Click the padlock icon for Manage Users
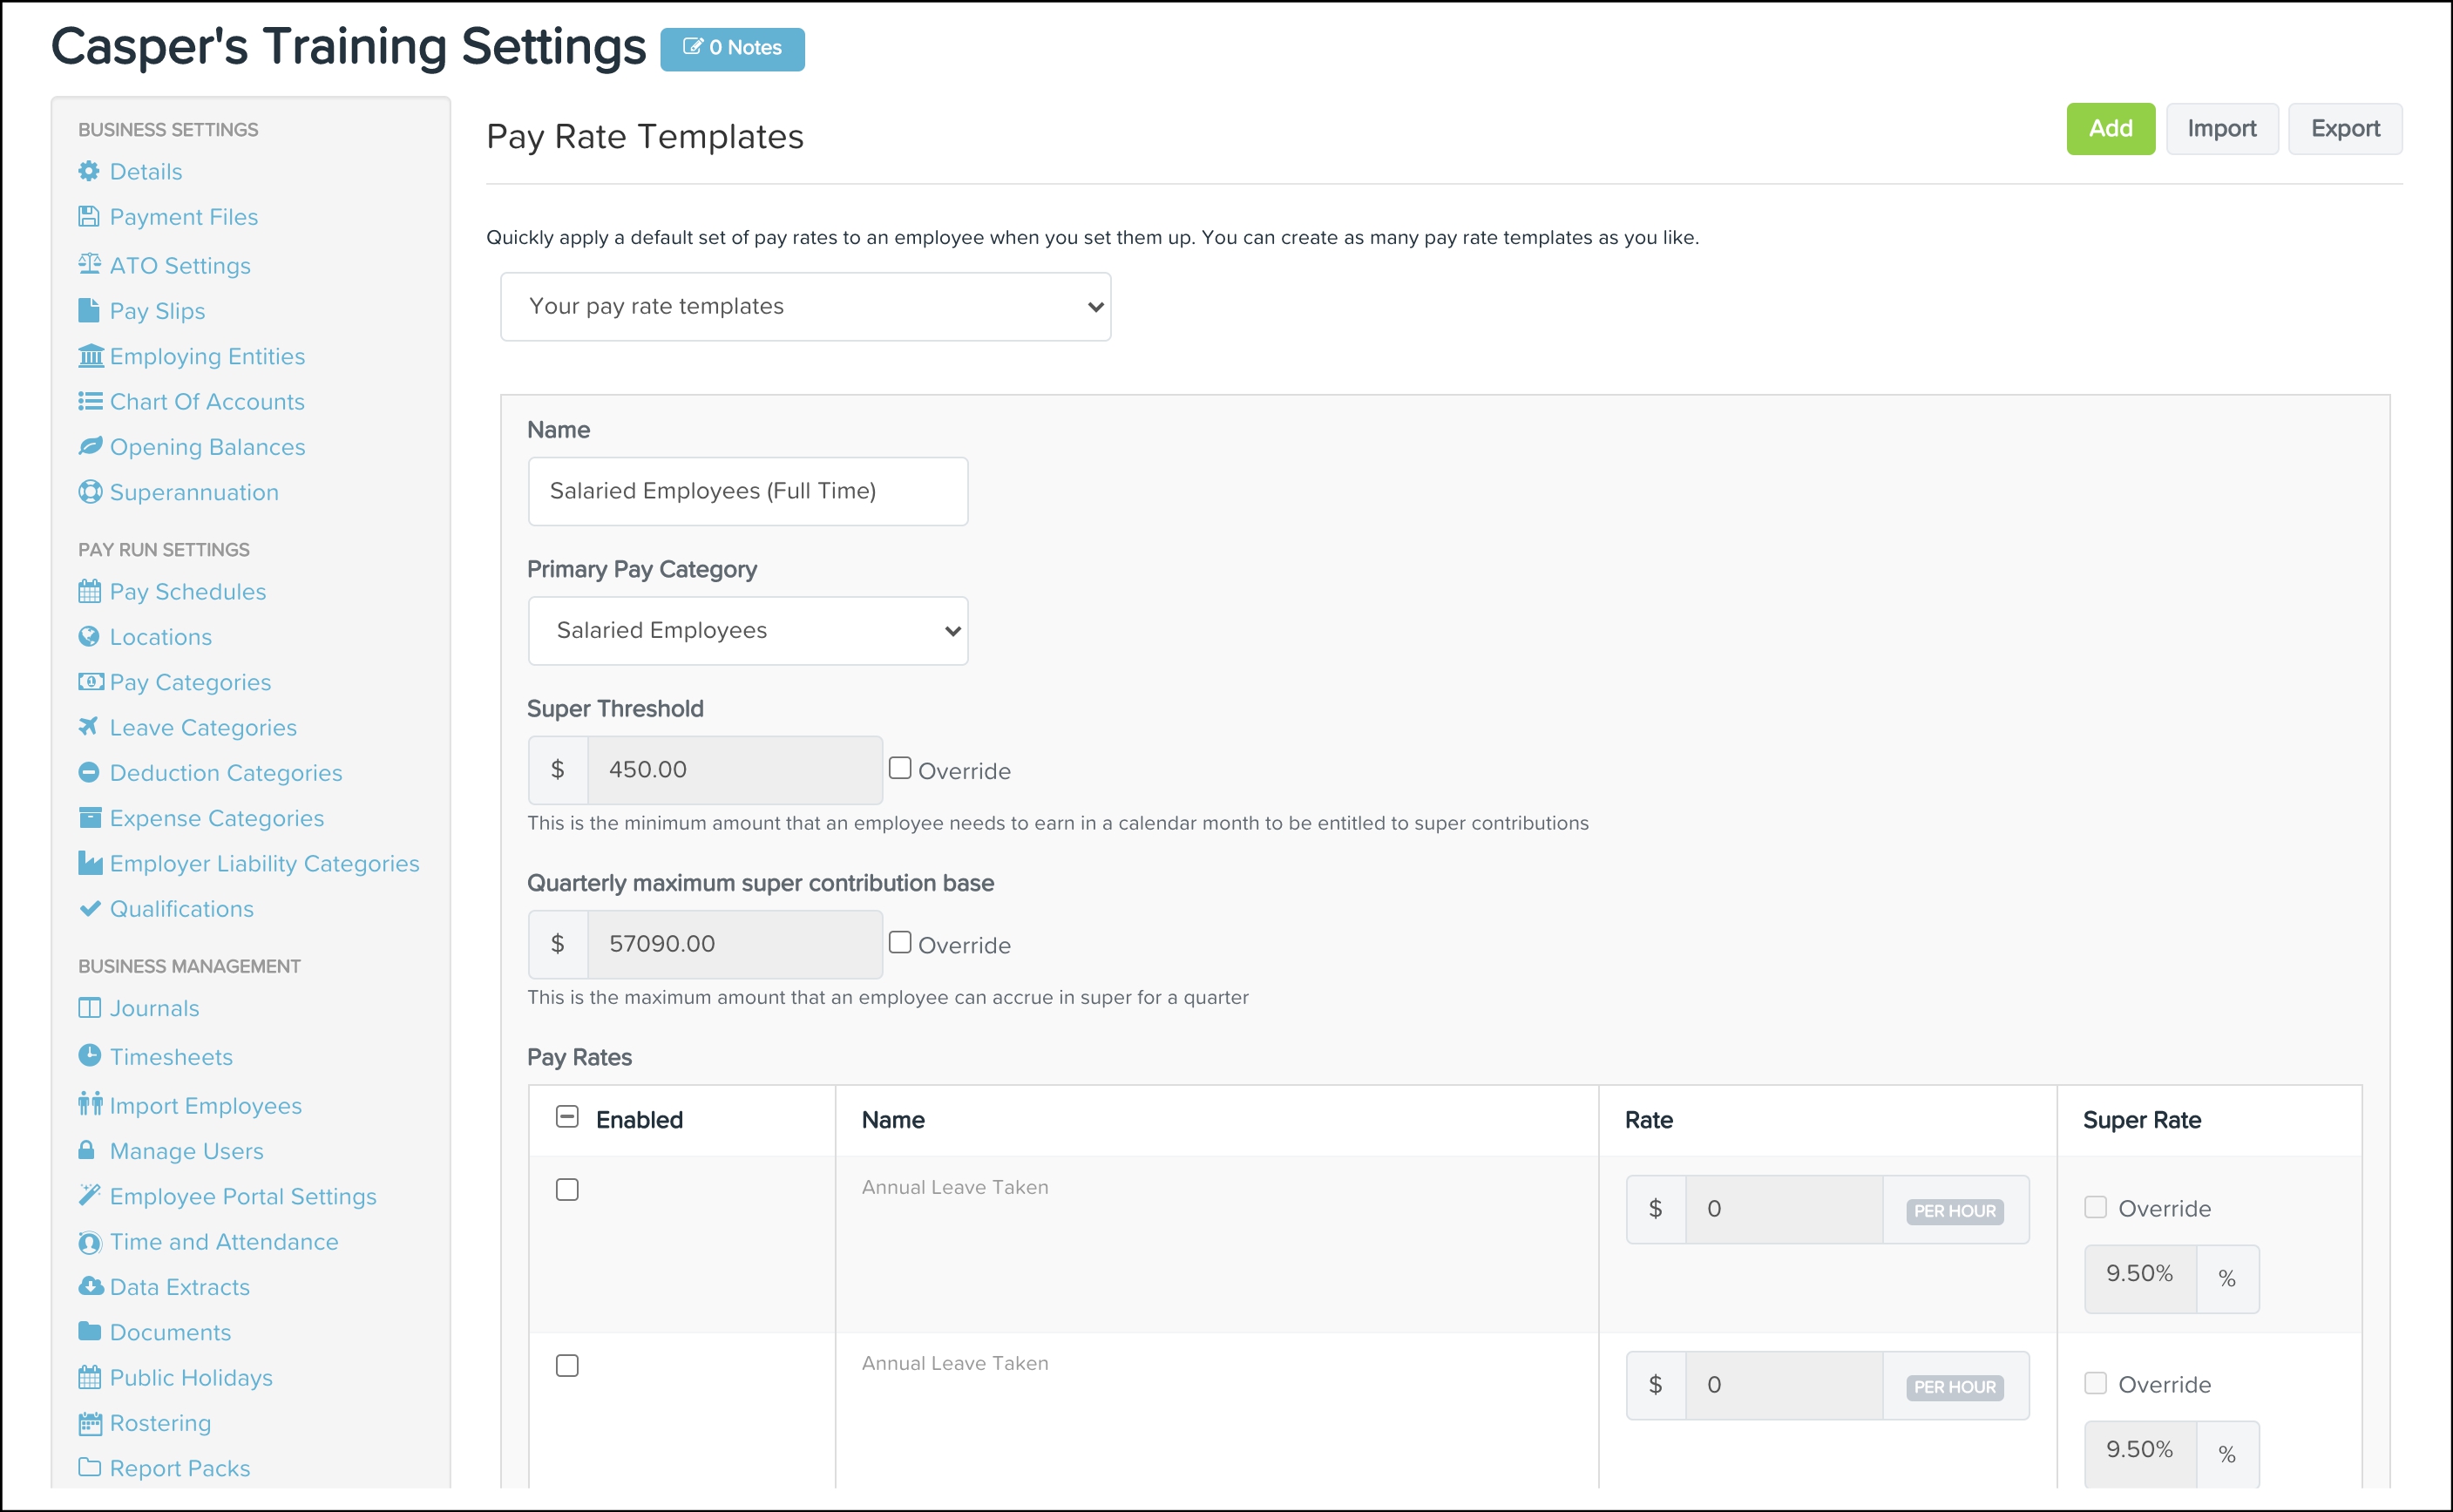 click(87, 1150)
